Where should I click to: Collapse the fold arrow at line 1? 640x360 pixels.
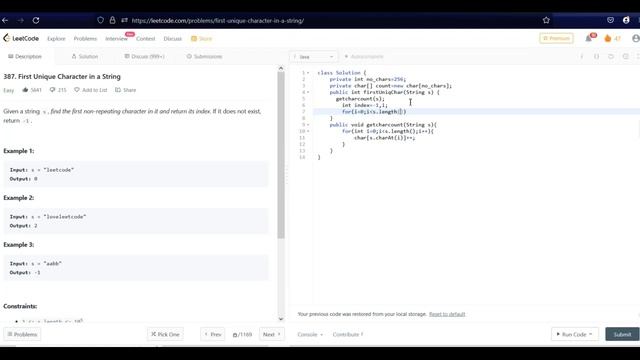click(308, 73)
